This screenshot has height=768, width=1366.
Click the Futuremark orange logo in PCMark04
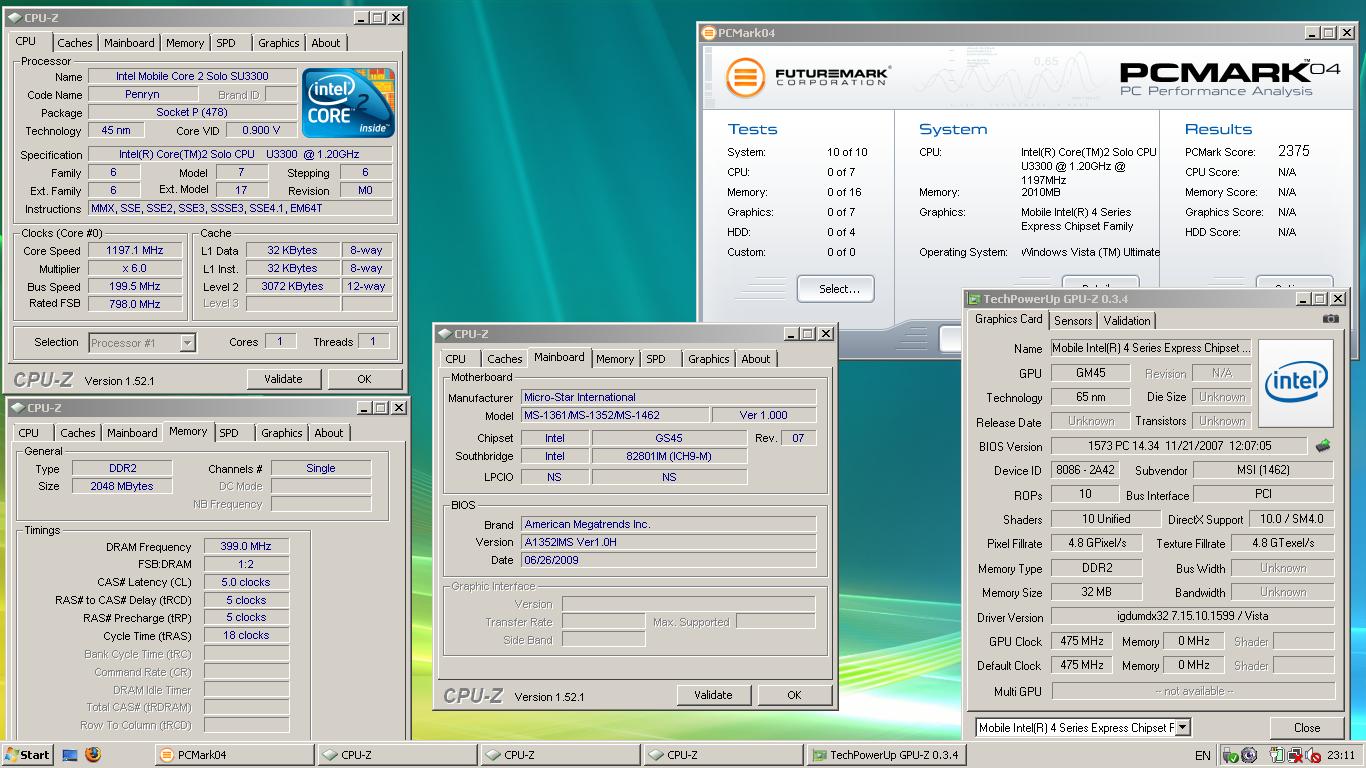(x=745, y=77)
